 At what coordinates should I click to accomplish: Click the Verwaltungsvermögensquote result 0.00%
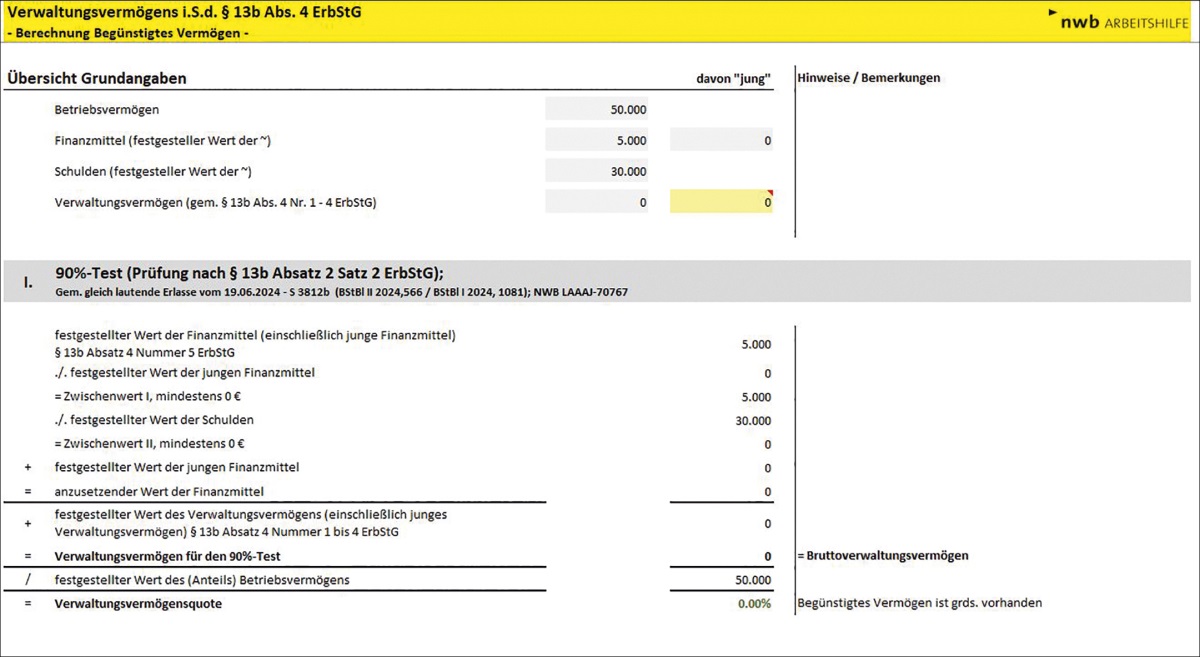(753, 604)
